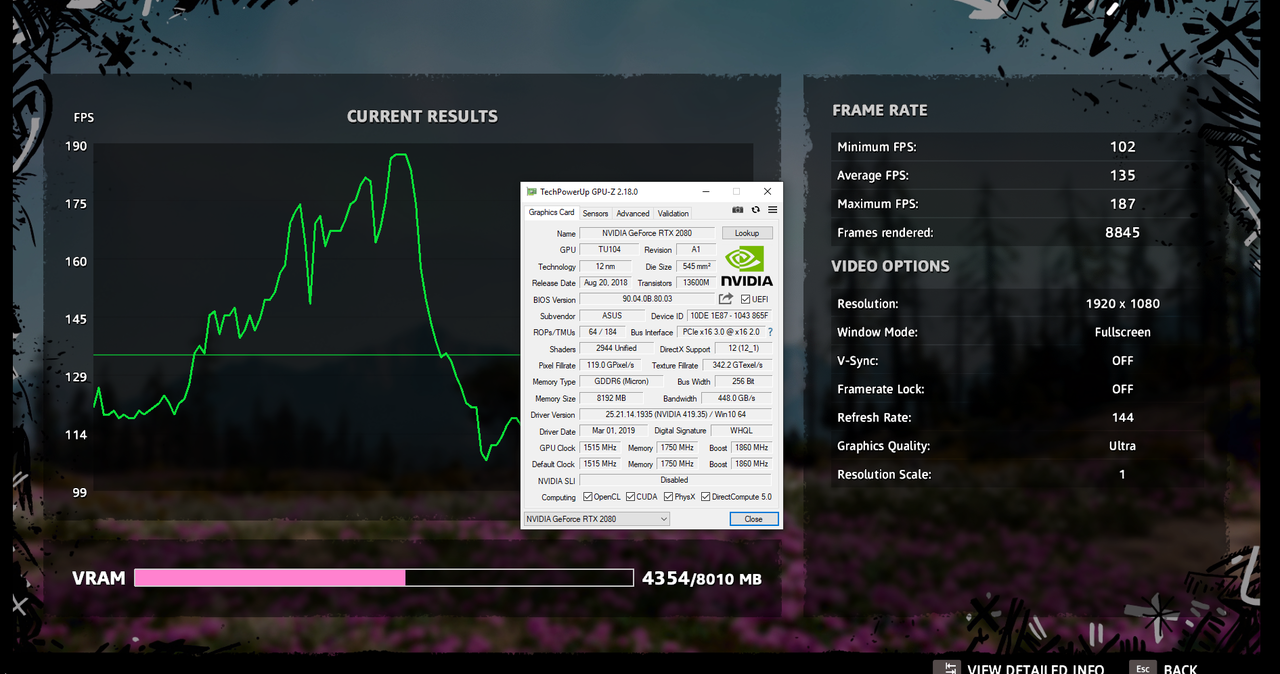Image resolution: width=1280 pixels, height=674 pixels.
Task: Click the Resolution Scale value 1
Action: (x=1122, y=474)
